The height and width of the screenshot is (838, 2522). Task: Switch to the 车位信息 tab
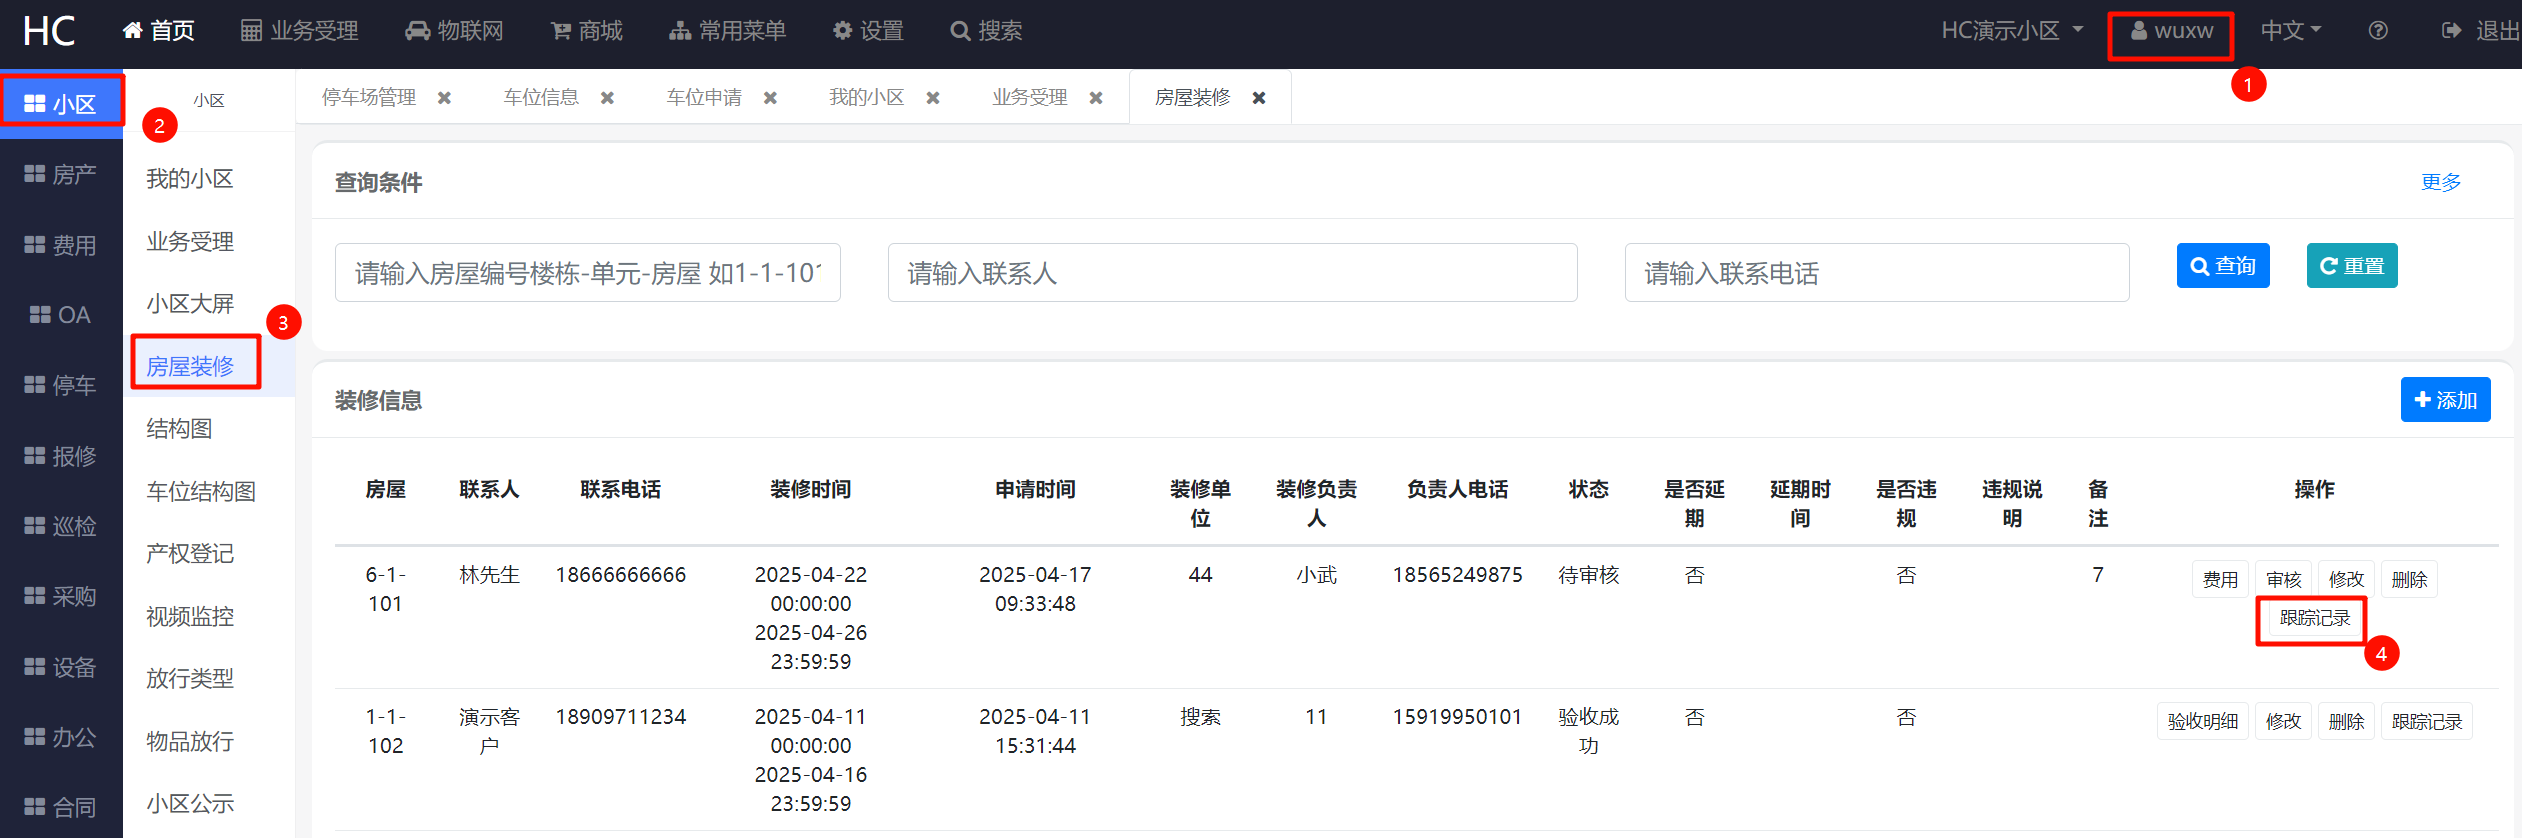[541, 97]
